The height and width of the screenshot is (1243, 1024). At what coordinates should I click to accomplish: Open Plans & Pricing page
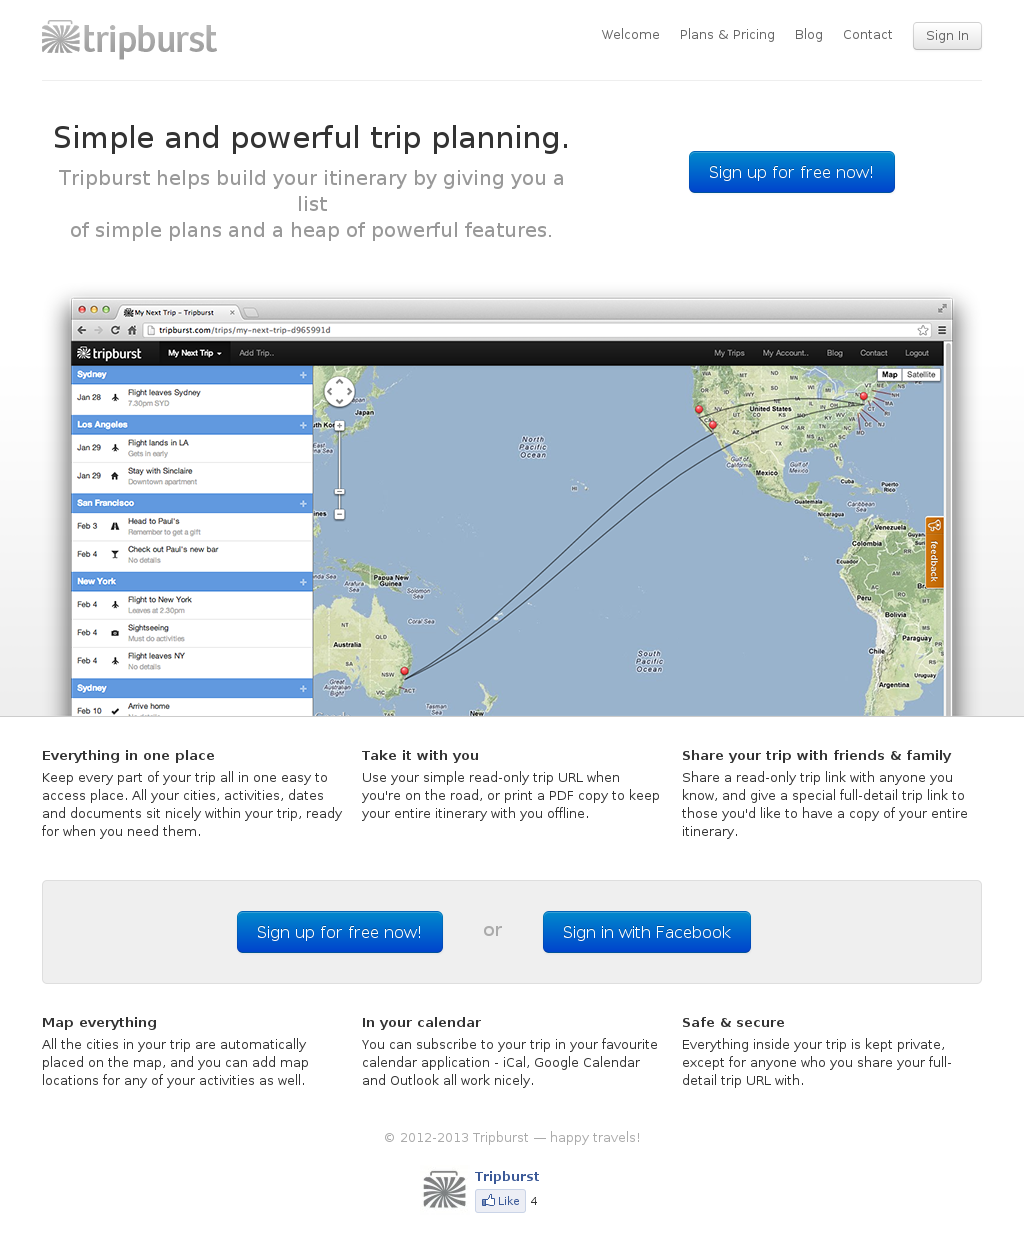pos(727,35)
